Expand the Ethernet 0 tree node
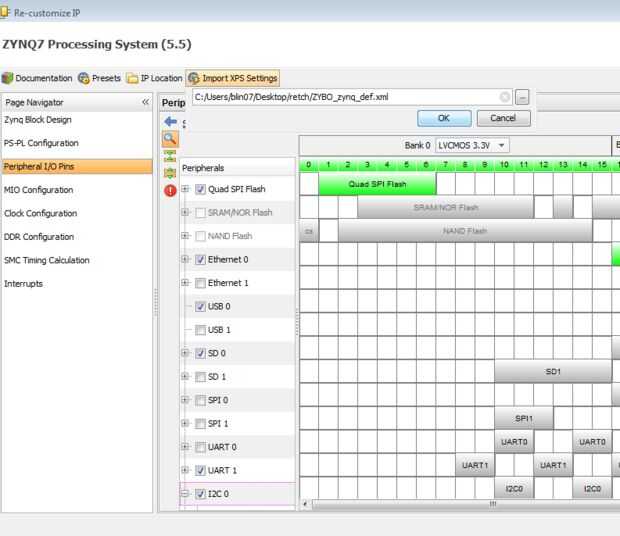Screen dimensions: 620x536 [185, 259]
